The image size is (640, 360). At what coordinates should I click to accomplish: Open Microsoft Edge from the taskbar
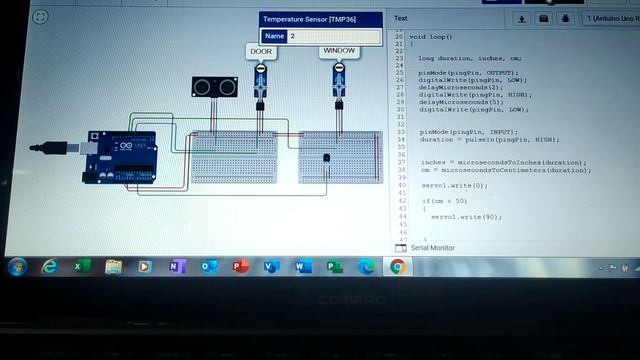click(366, 267)
